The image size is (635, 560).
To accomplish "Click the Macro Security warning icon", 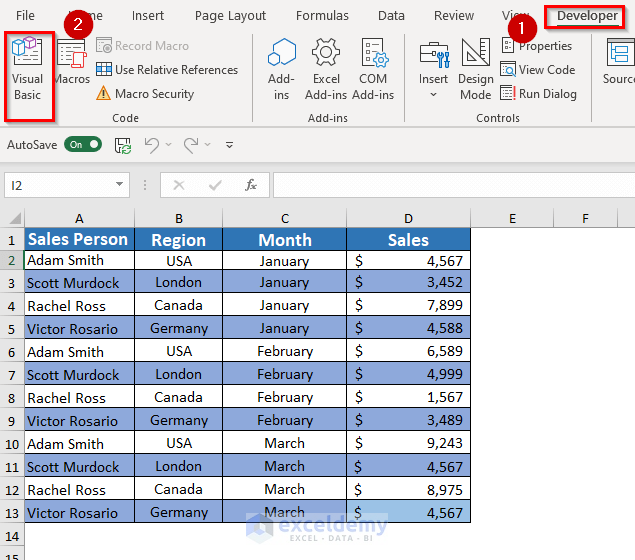I will click(104, 94).
